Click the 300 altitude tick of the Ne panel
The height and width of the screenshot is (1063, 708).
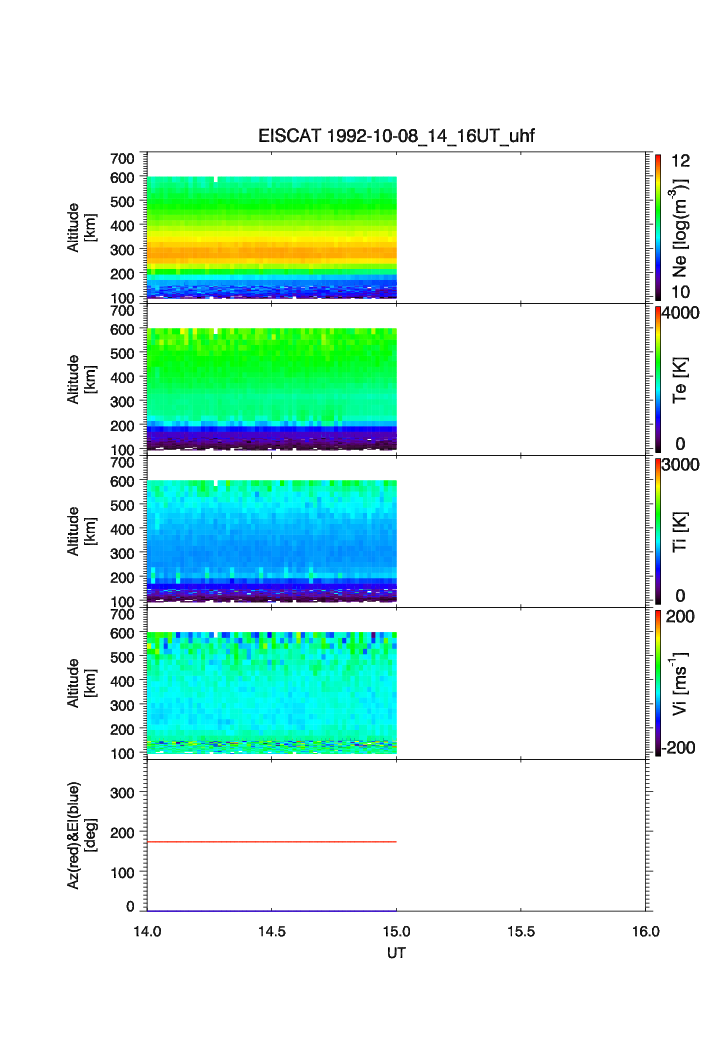122,249
